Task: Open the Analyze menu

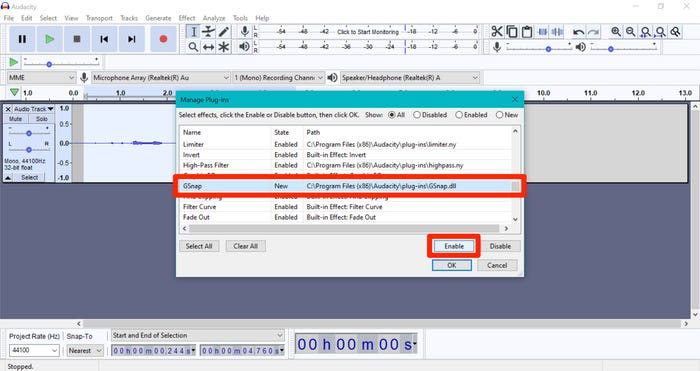Action: pyautogui.click(x=214, y=18)
